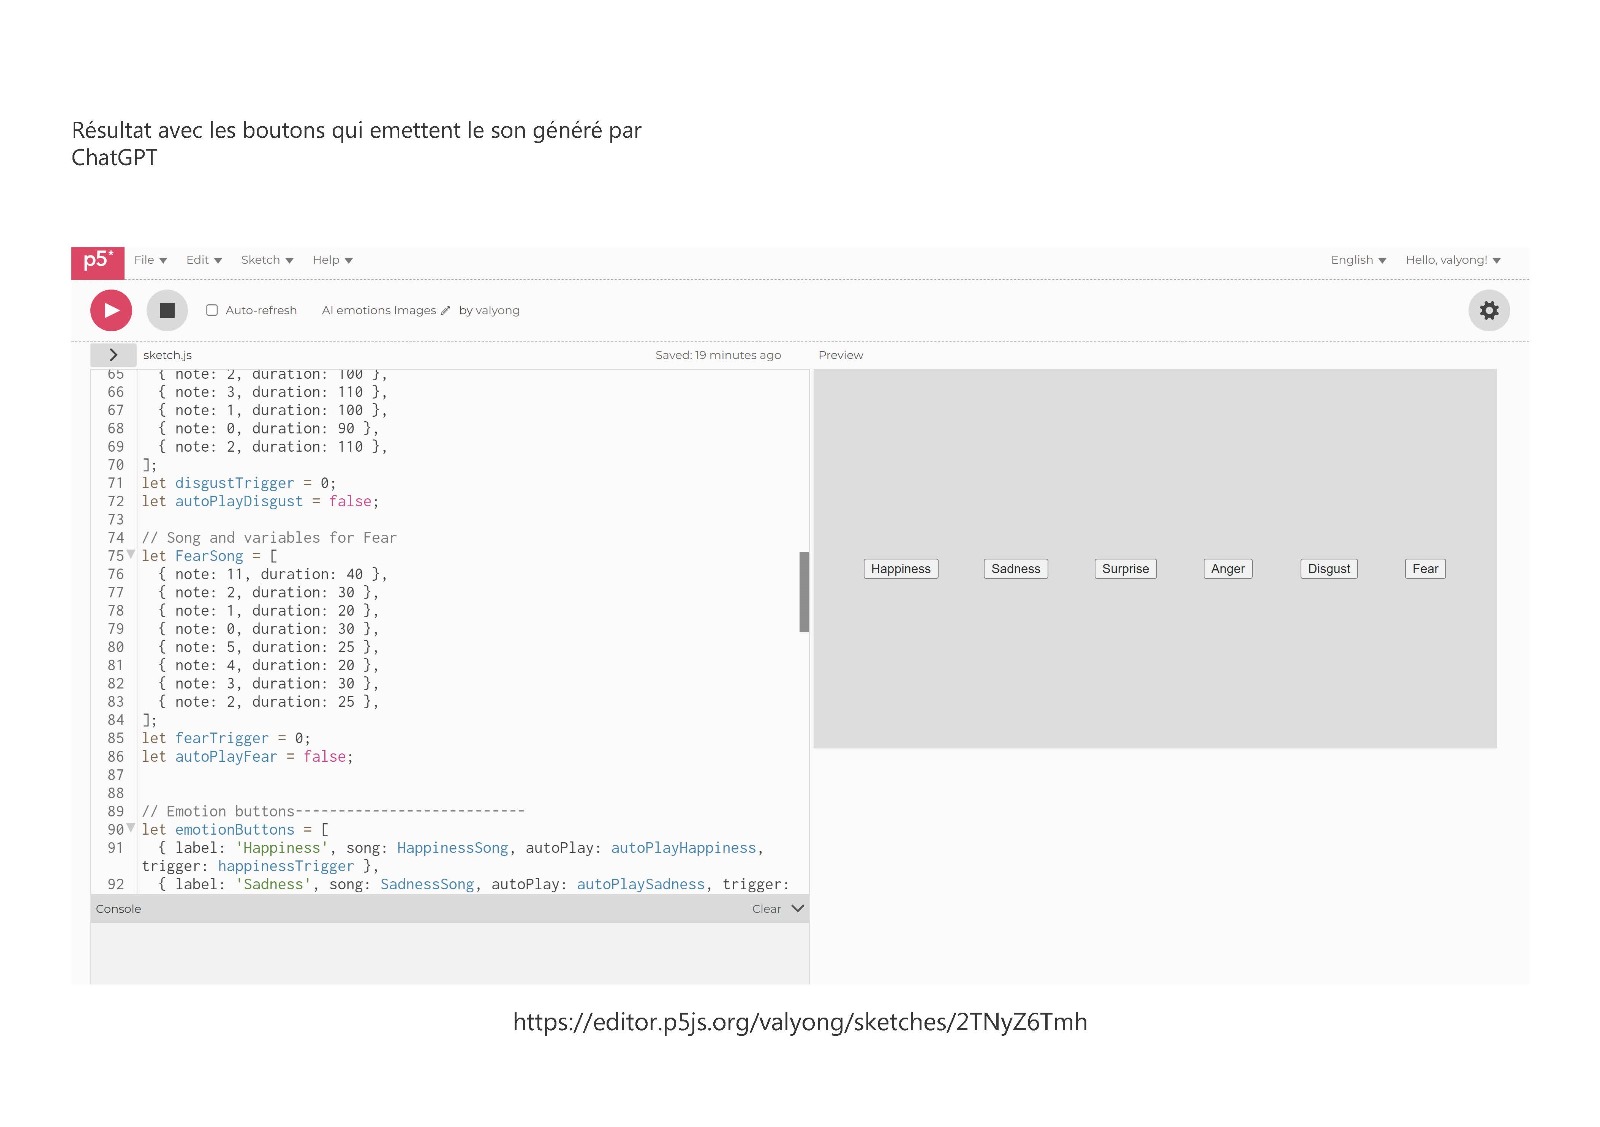Clear the console output
1600x1127 pixels.
[x=766, y=909]
